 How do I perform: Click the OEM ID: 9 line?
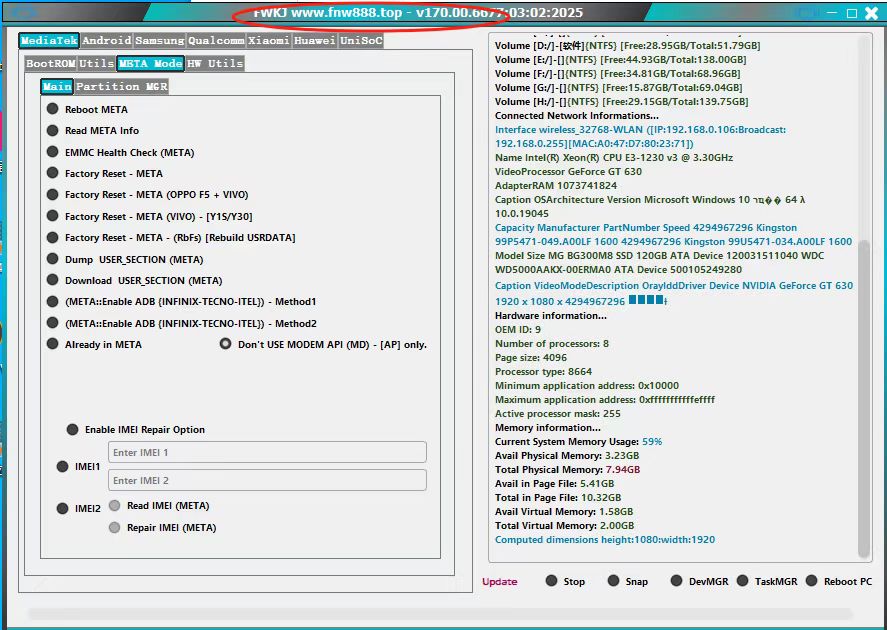[x=518, y=329]
